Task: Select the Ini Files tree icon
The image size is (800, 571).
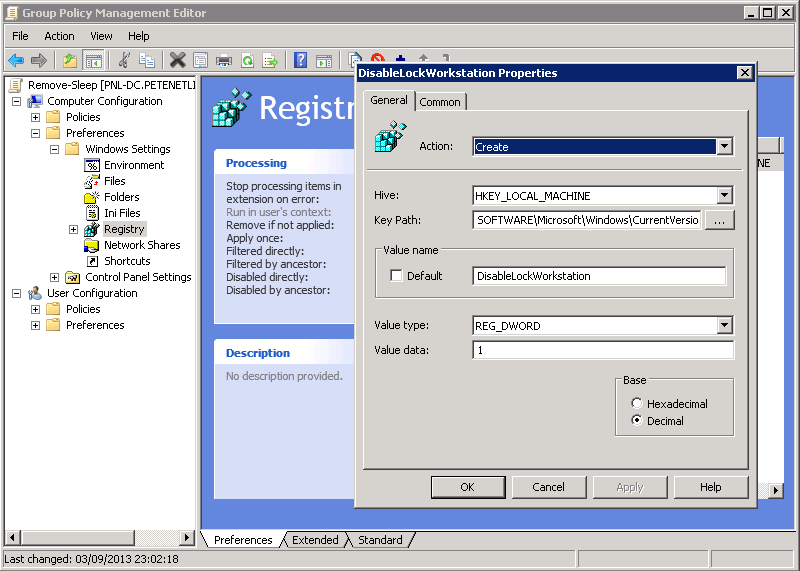Action: click(92, 213)
